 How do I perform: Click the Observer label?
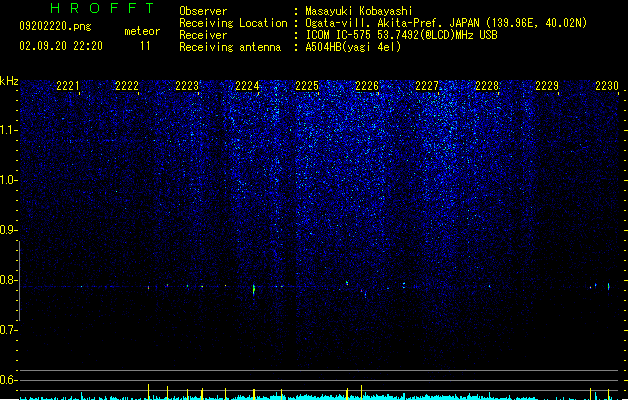[x=203, y=11]
